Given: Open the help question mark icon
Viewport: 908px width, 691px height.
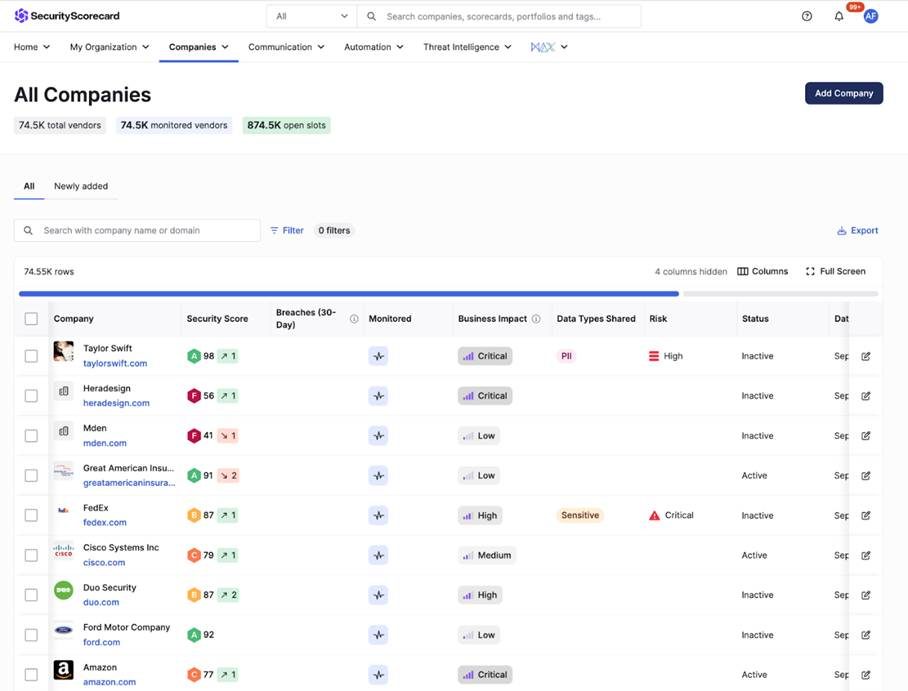Looking at the screenshot, I should click(807, 16).
